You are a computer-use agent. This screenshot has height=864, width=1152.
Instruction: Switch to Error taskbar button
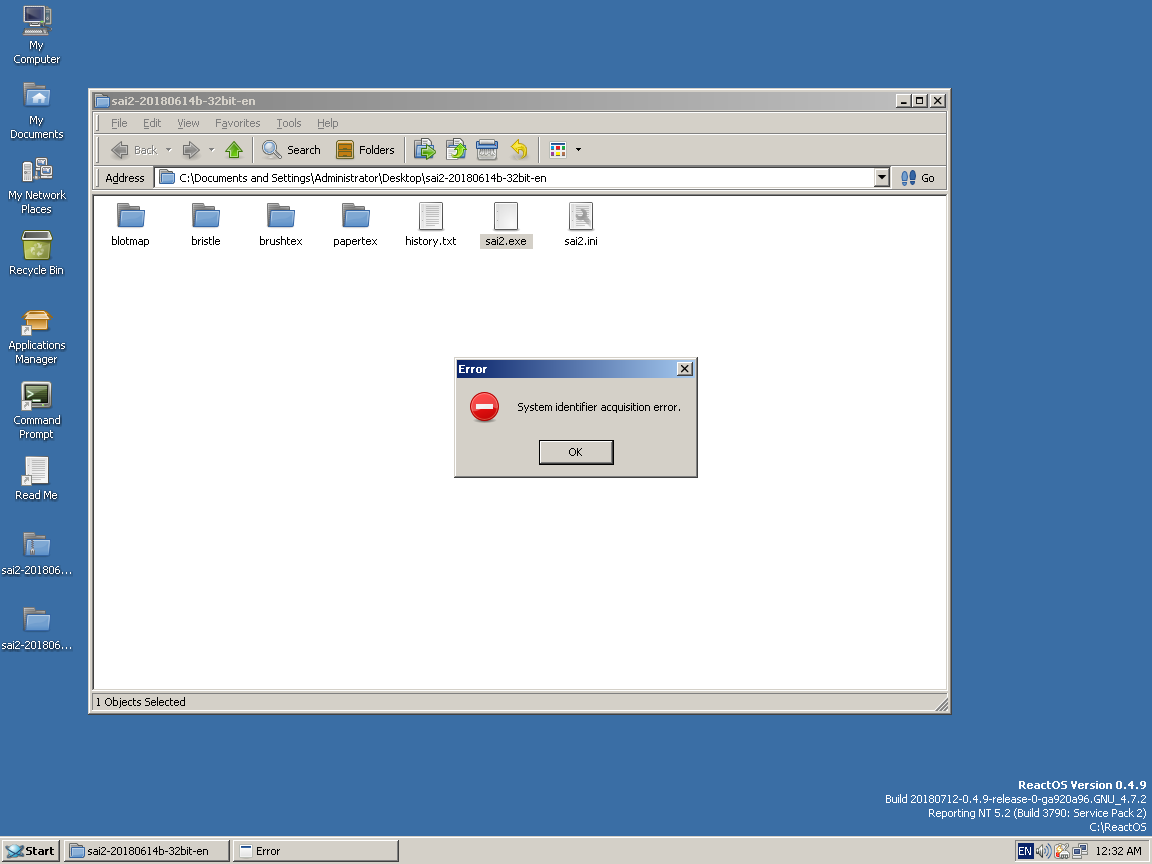tap(317, 851)
